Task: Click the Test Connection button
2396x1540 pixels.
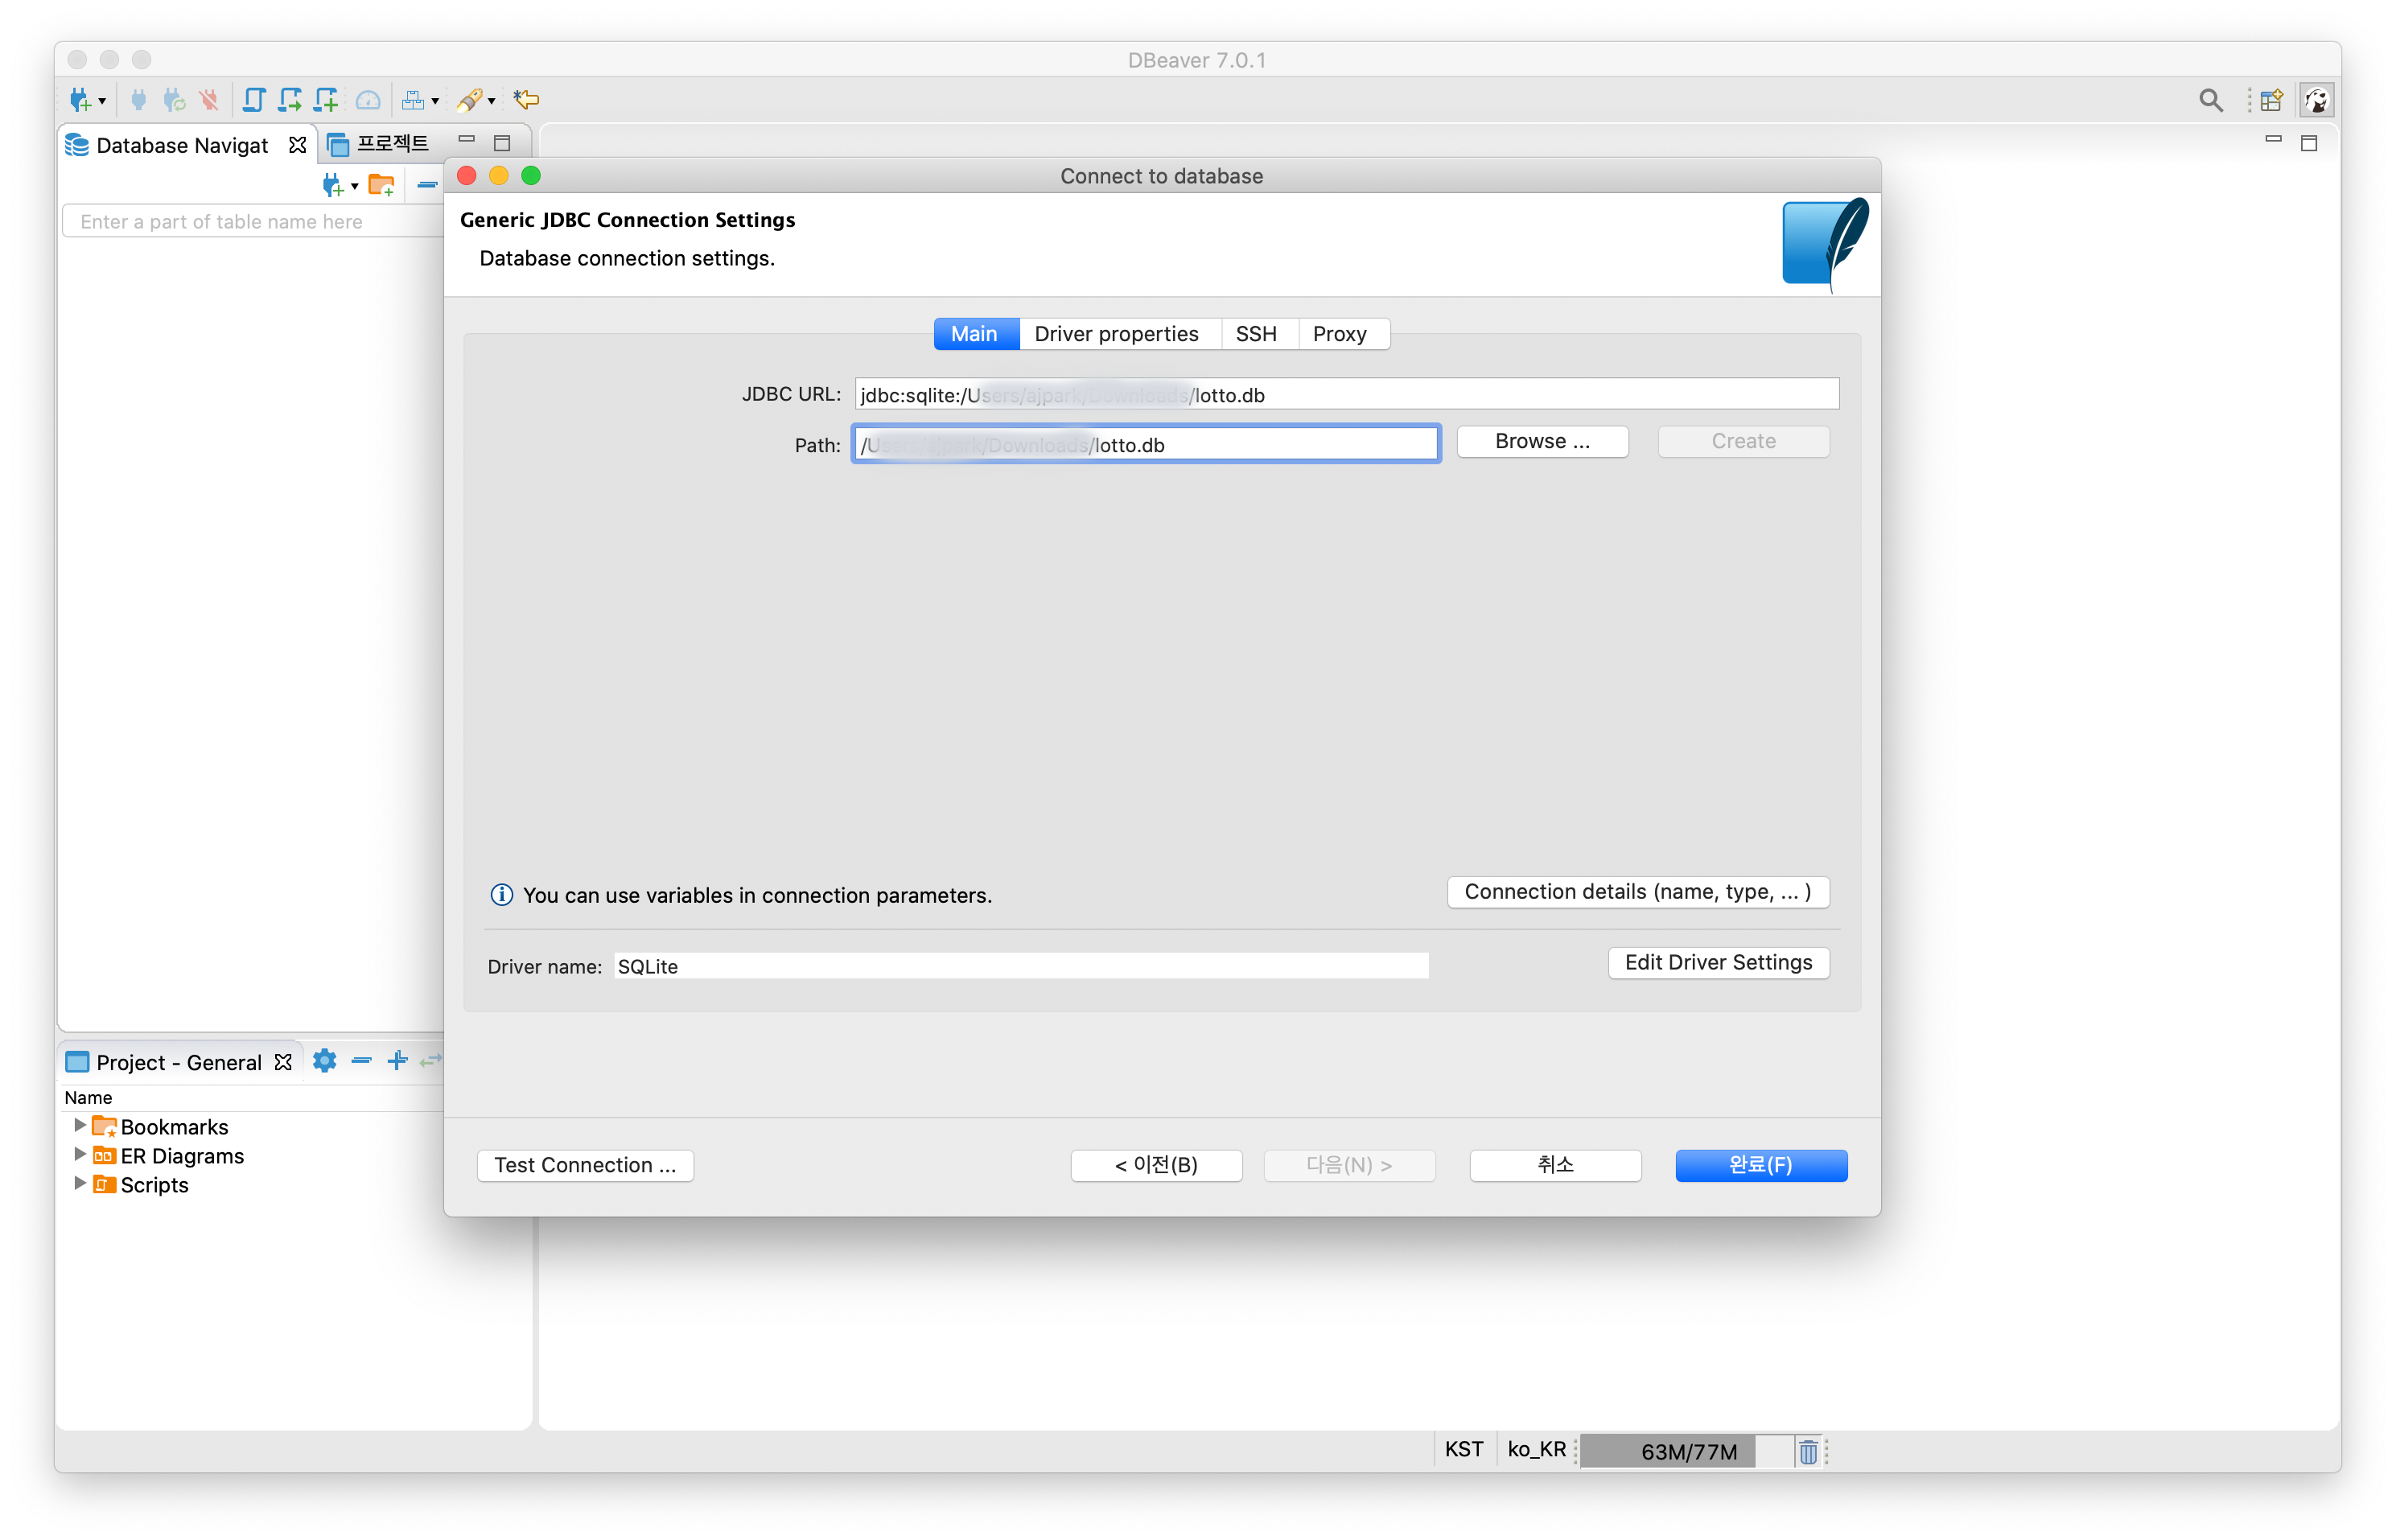Action: click(585, 1165)
